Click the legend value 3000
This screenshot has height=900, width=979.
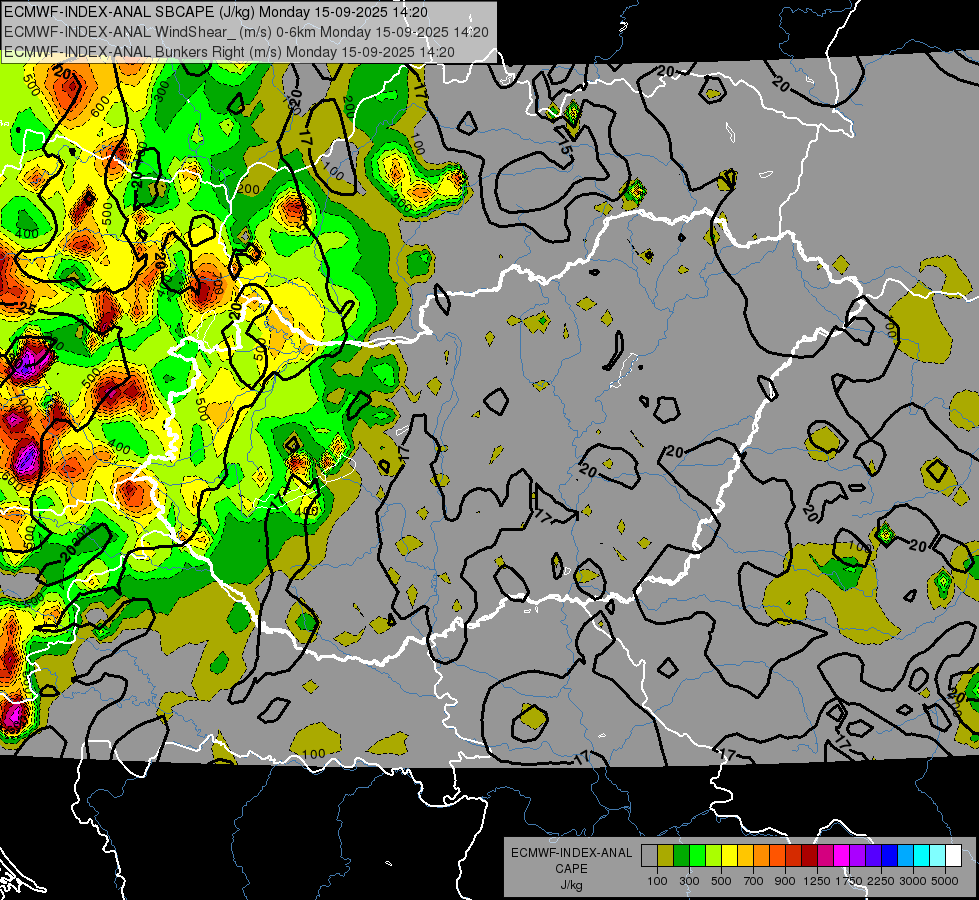[x=913, y=881]
